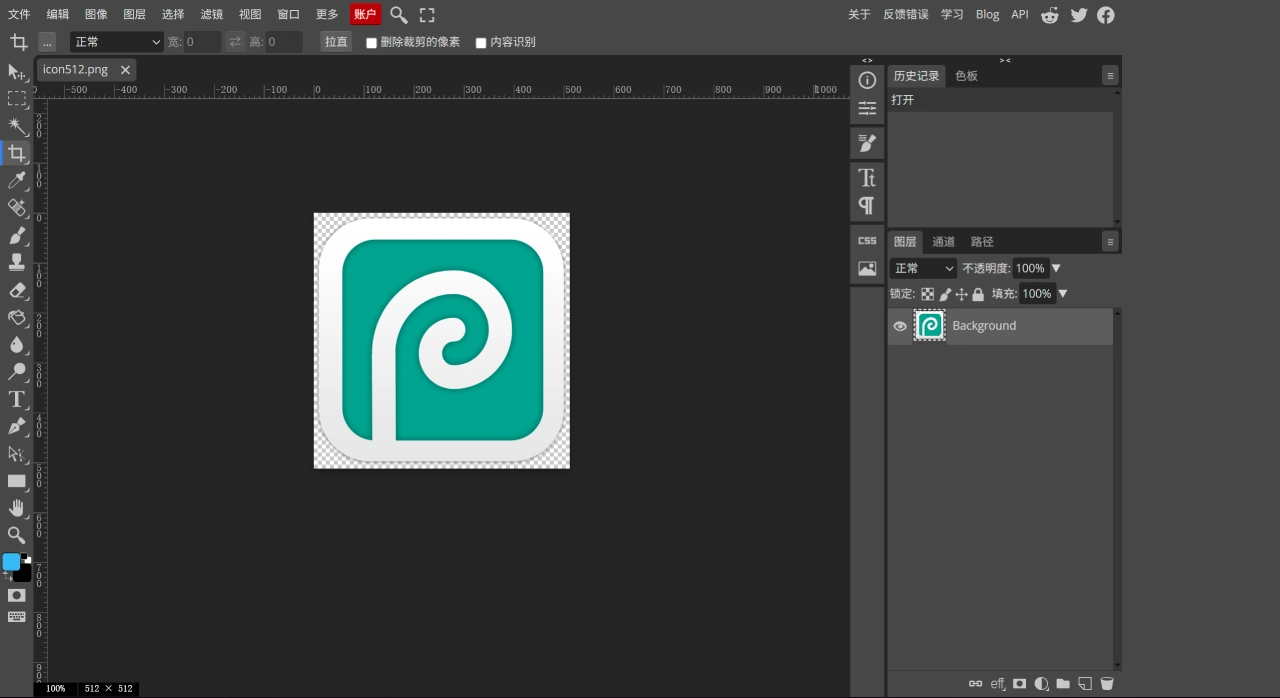Image resolution: width=1280 pixels, height=698 pixels.
Task: Link layers with the chain icon
Action: point(975,684)
